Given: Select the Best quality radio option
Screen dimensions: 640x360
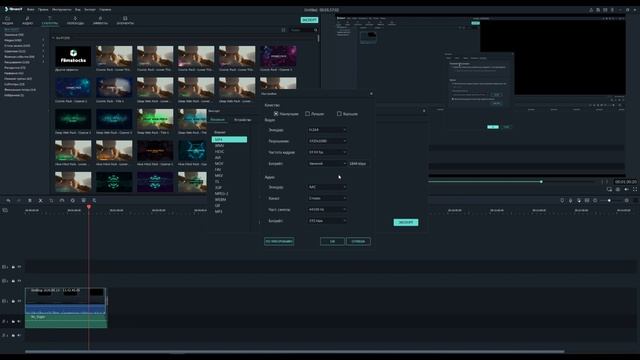Looking at the screenshot, I should [x=276, y=113].
